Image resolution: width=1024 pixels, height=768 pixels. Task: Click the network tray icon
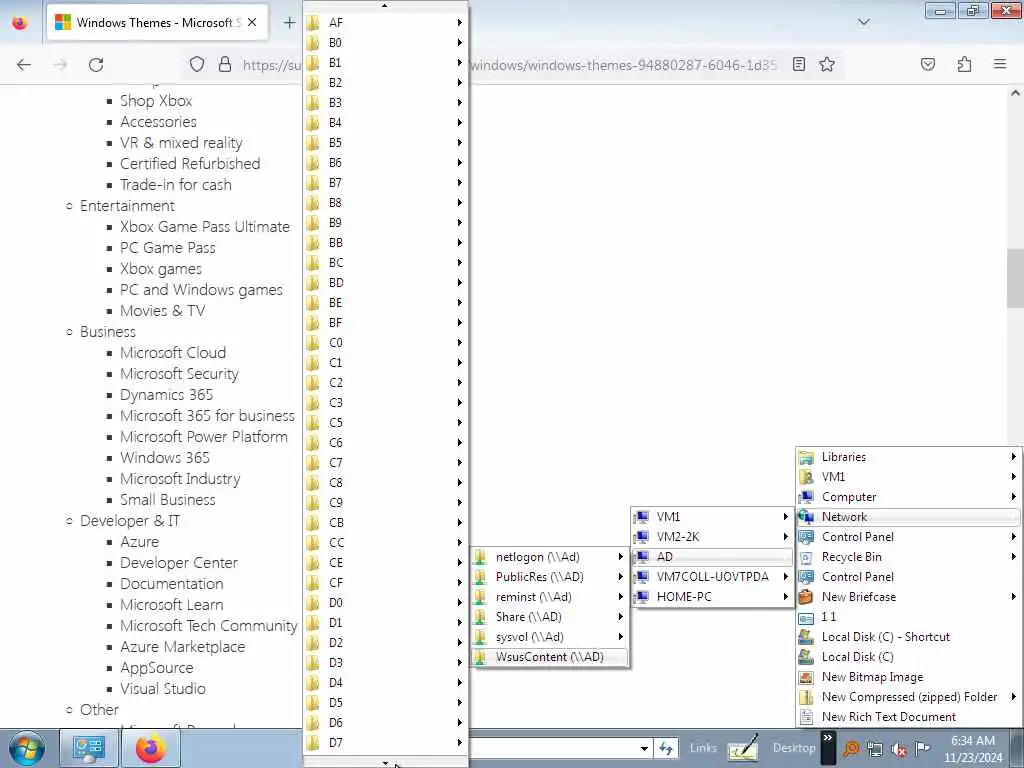click(875, 749)
